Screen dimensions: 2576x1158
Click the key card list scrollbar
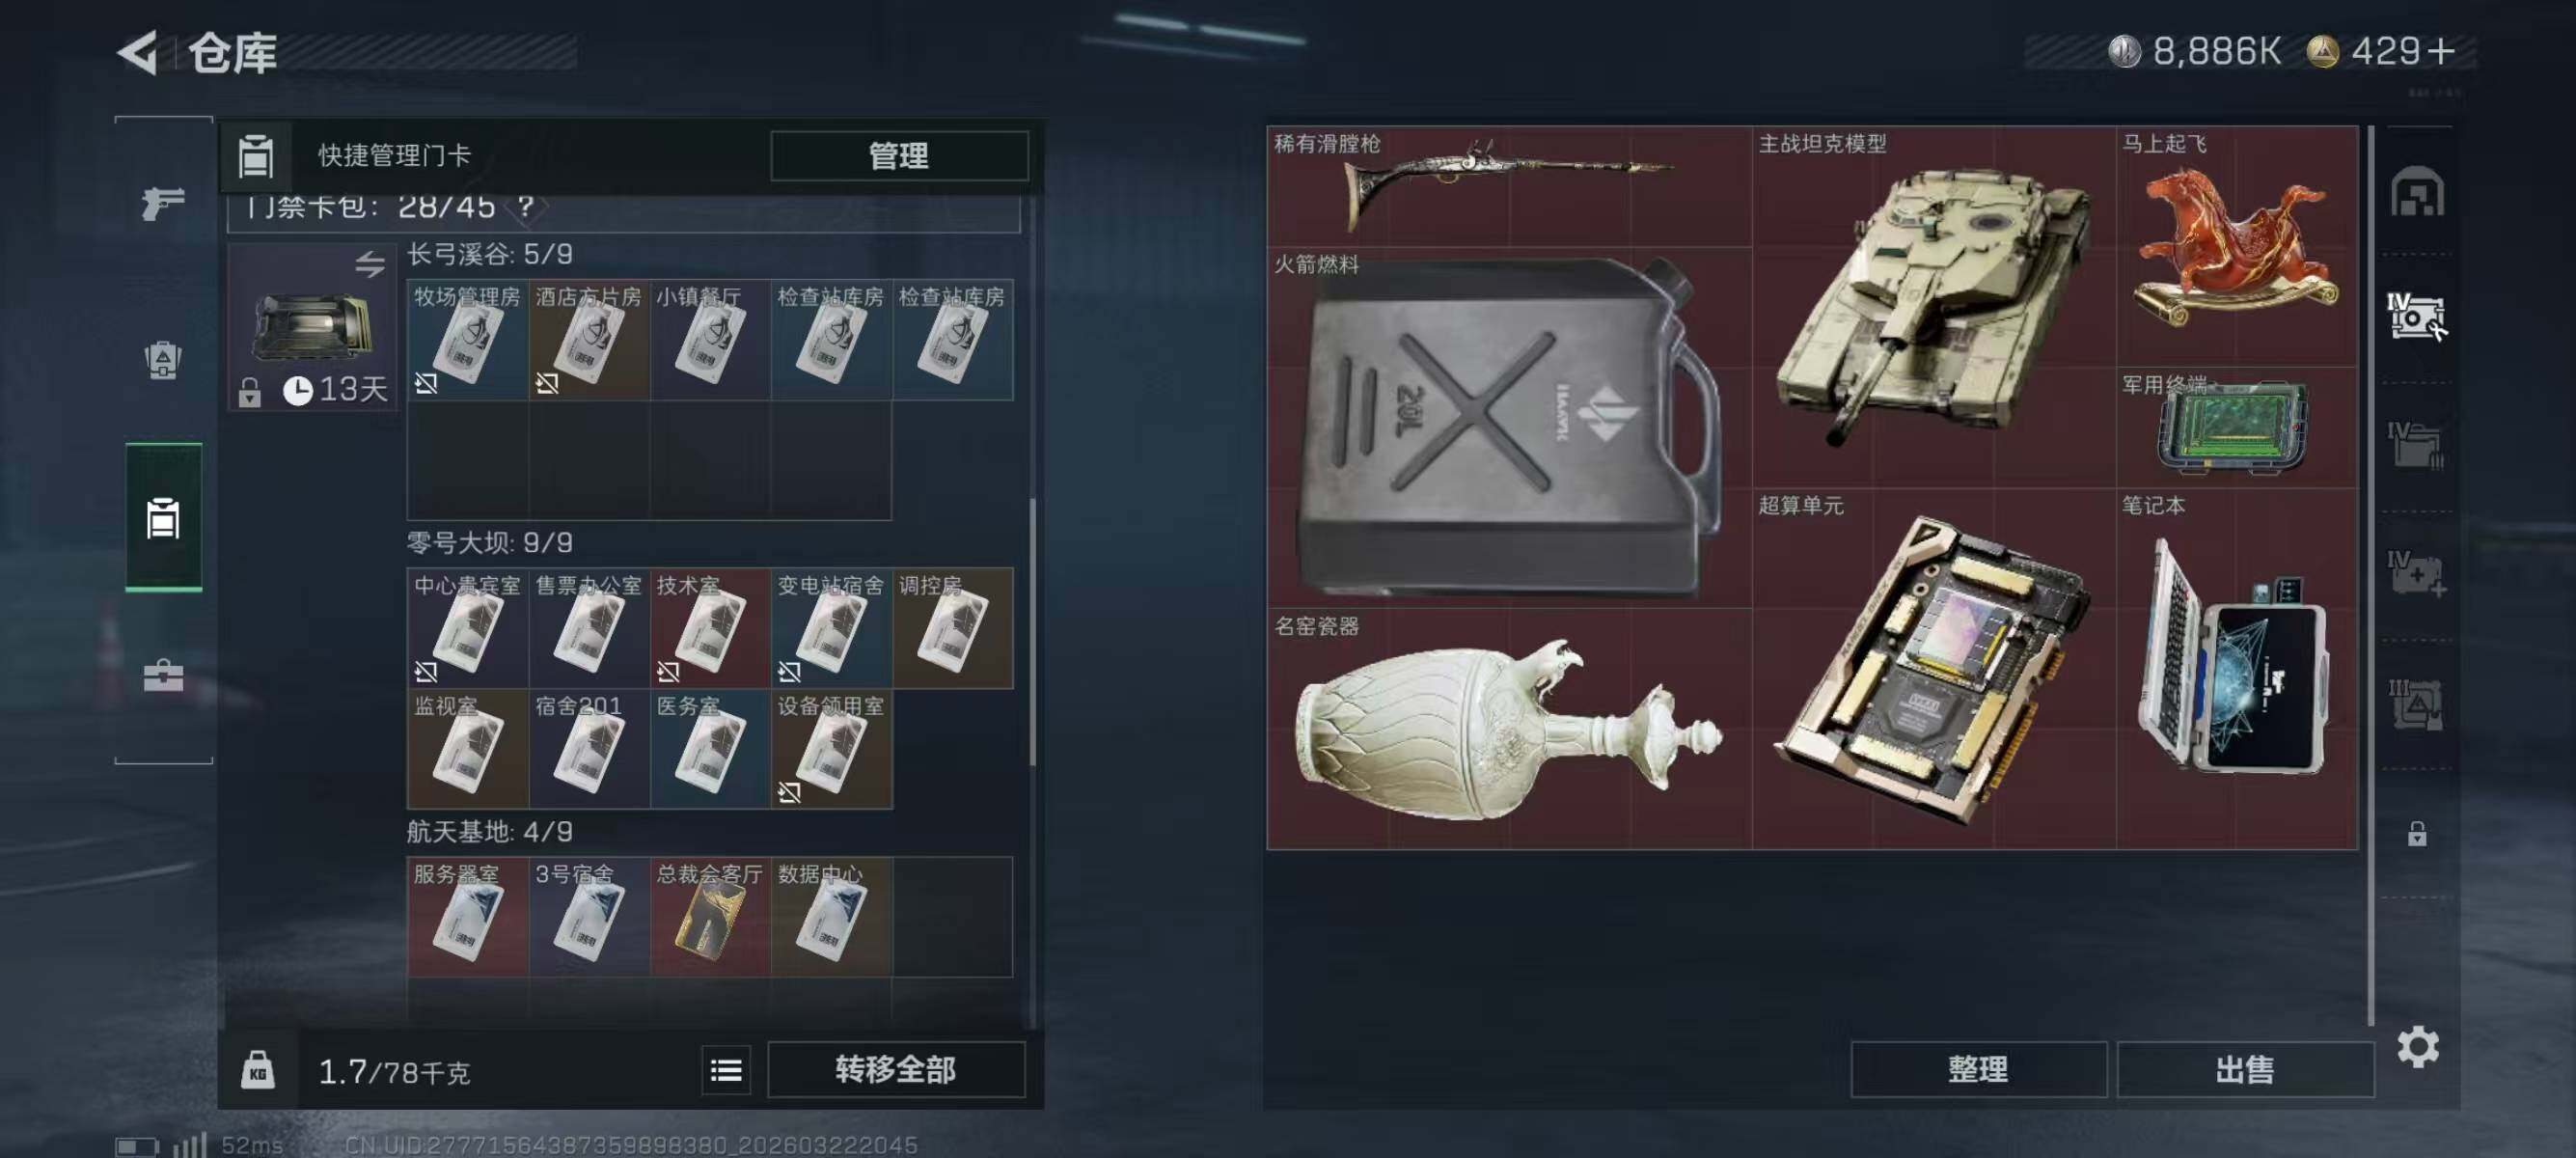pyautogui.click(x=1032, y=632)
